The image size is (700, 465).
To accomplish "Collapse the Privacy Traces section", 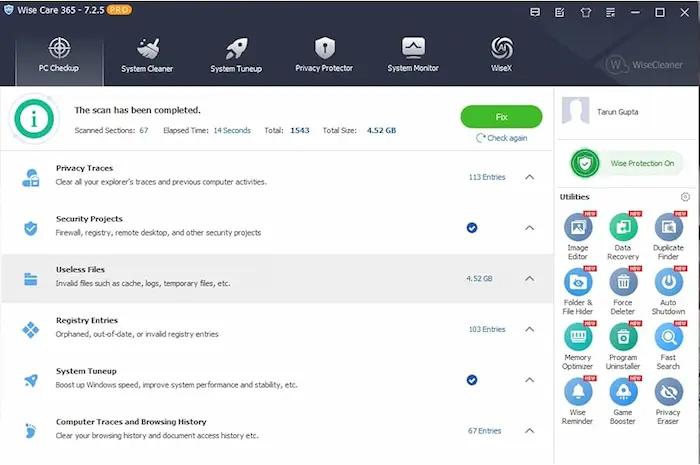I will [529, 177].
